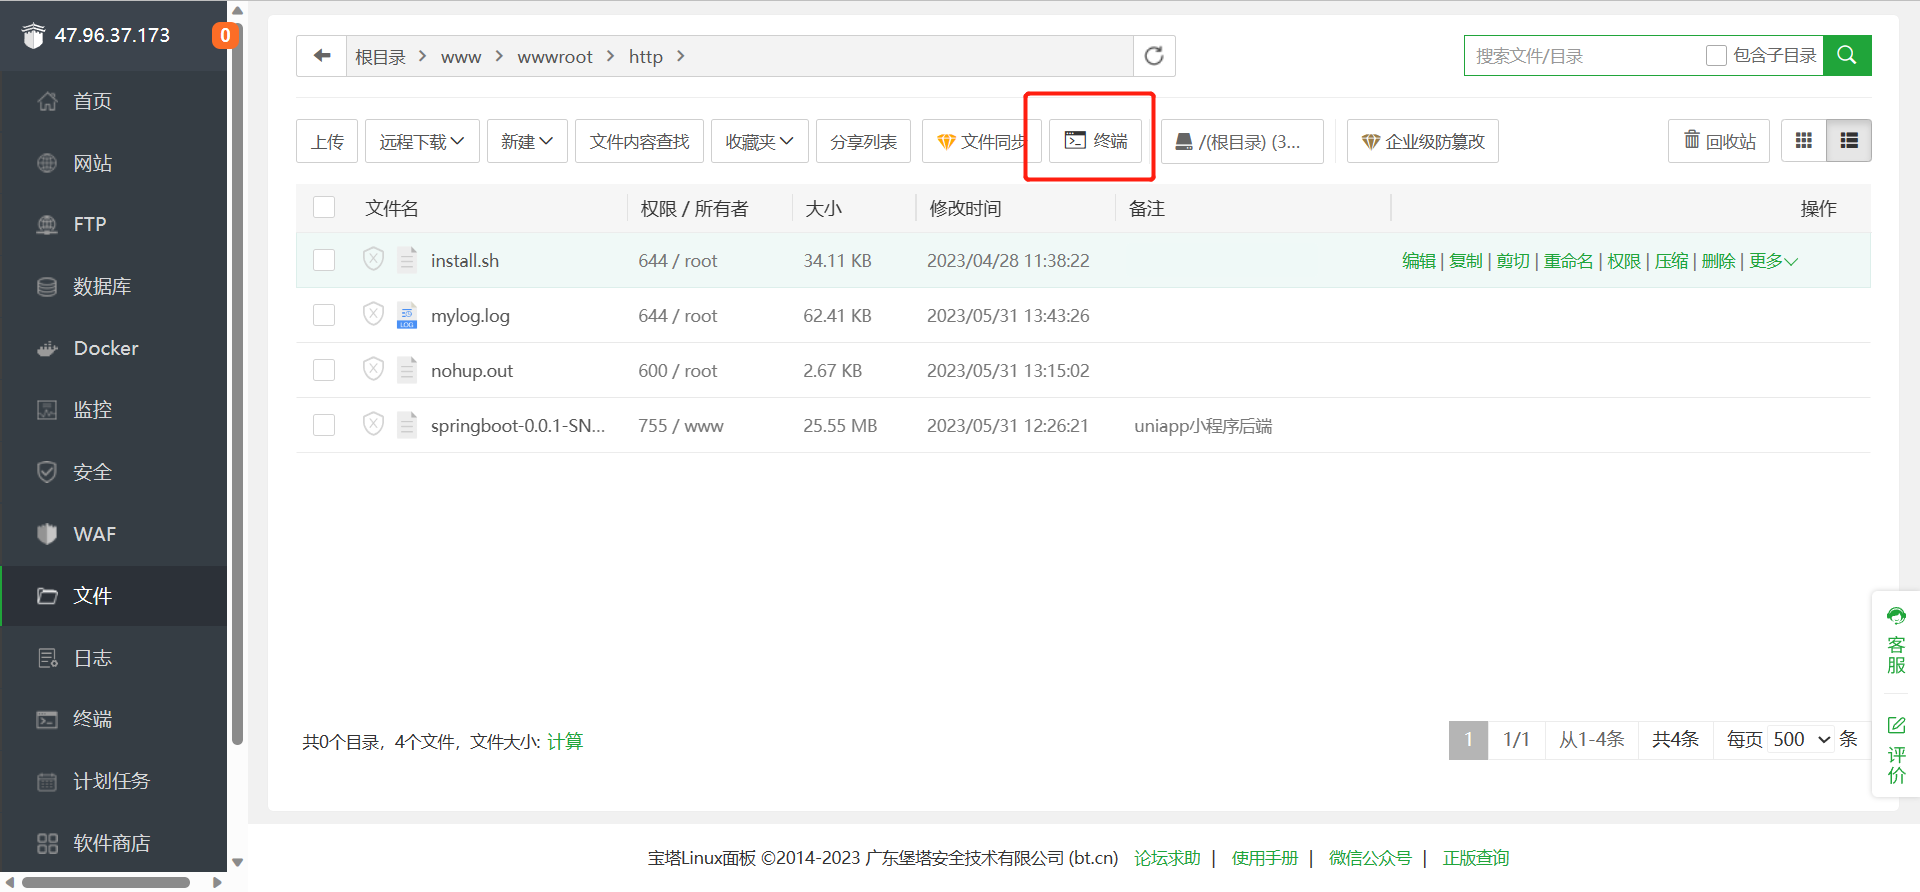Select the nohup.out file checkbox
Viewport: 1920px width, 892px height.
click(324, 370)
